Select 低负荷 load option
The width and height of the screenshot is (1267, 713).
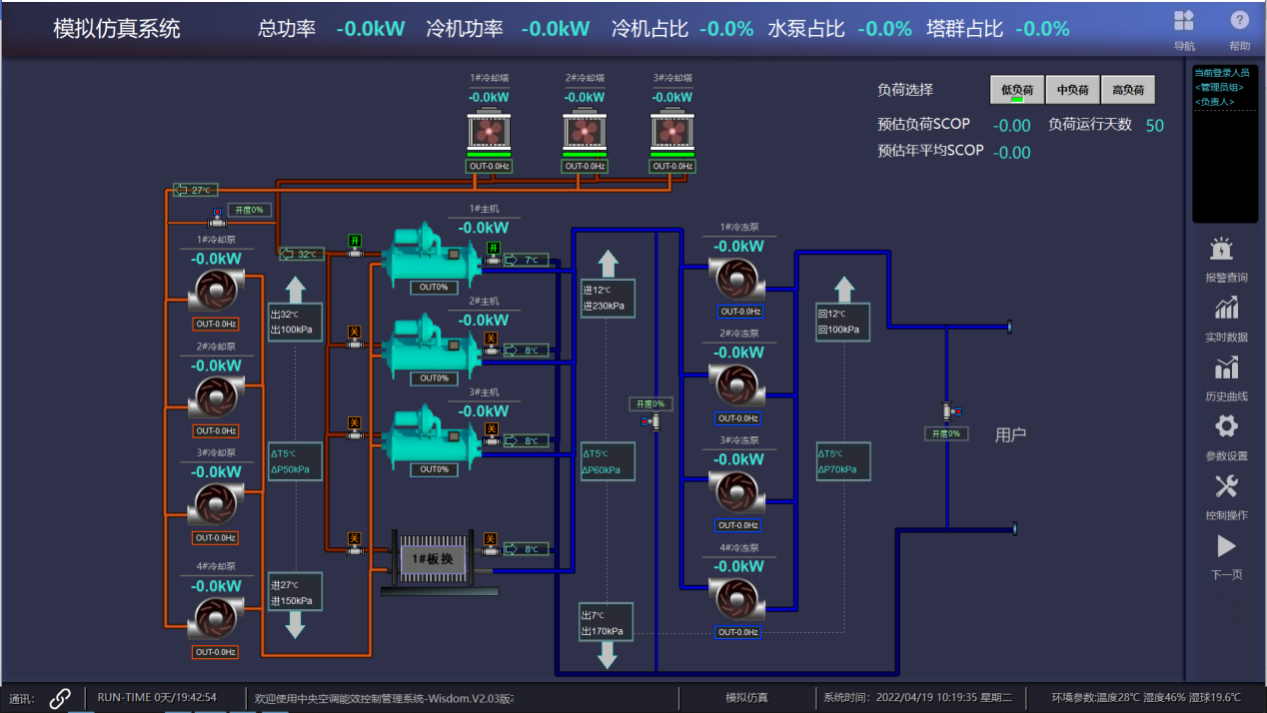(1017, 90)
